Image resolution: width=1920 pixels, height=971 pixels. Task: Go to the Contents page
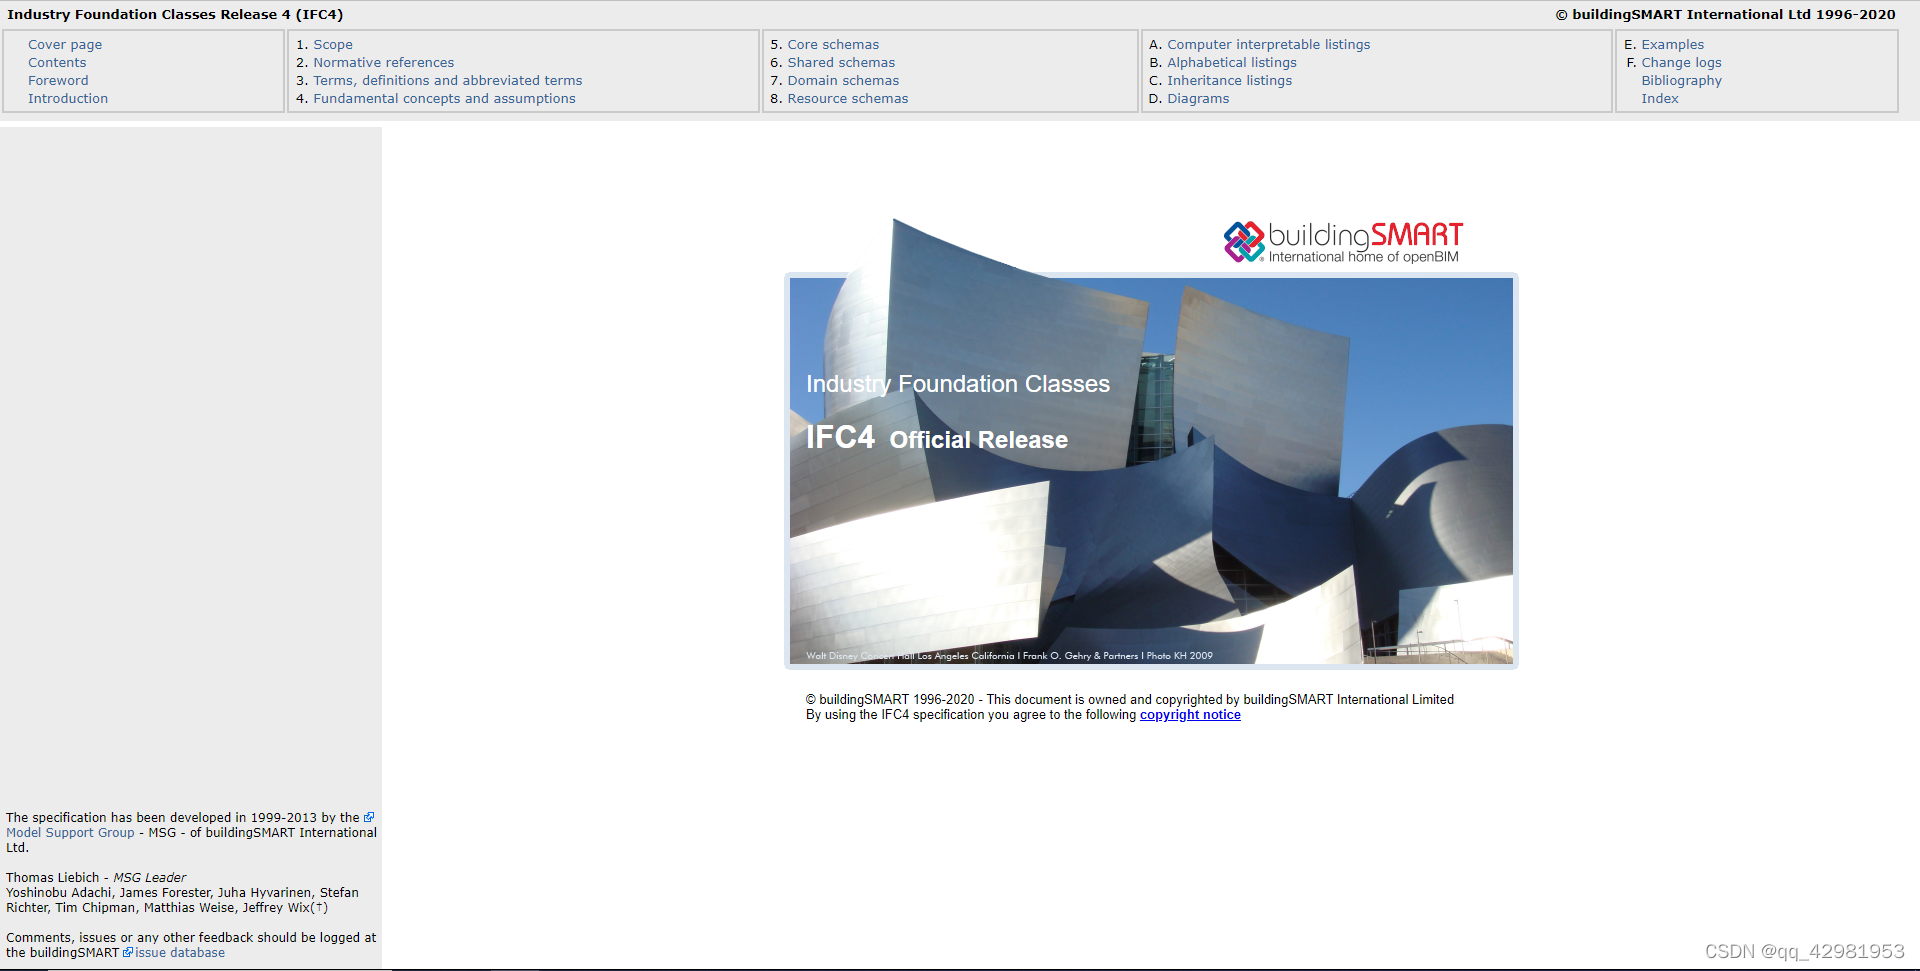pyautogui.click(x=57, y=63)
